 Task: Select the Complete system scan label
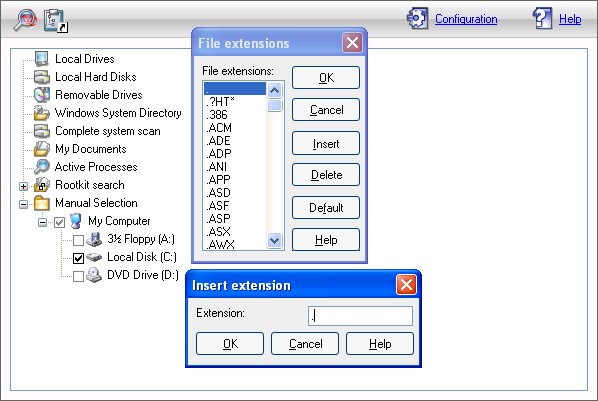coord(108,131)
